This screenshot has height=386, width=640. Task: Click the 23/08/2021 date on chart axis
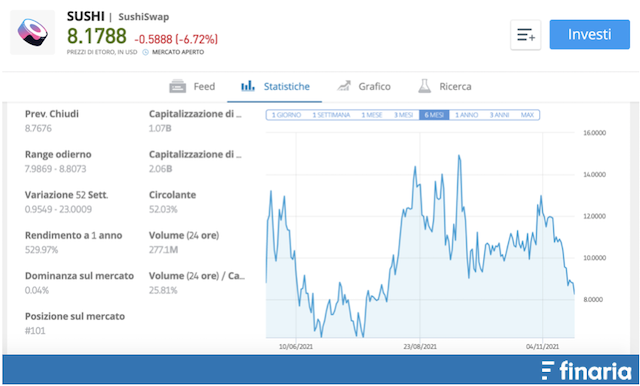tap(420, 347)
